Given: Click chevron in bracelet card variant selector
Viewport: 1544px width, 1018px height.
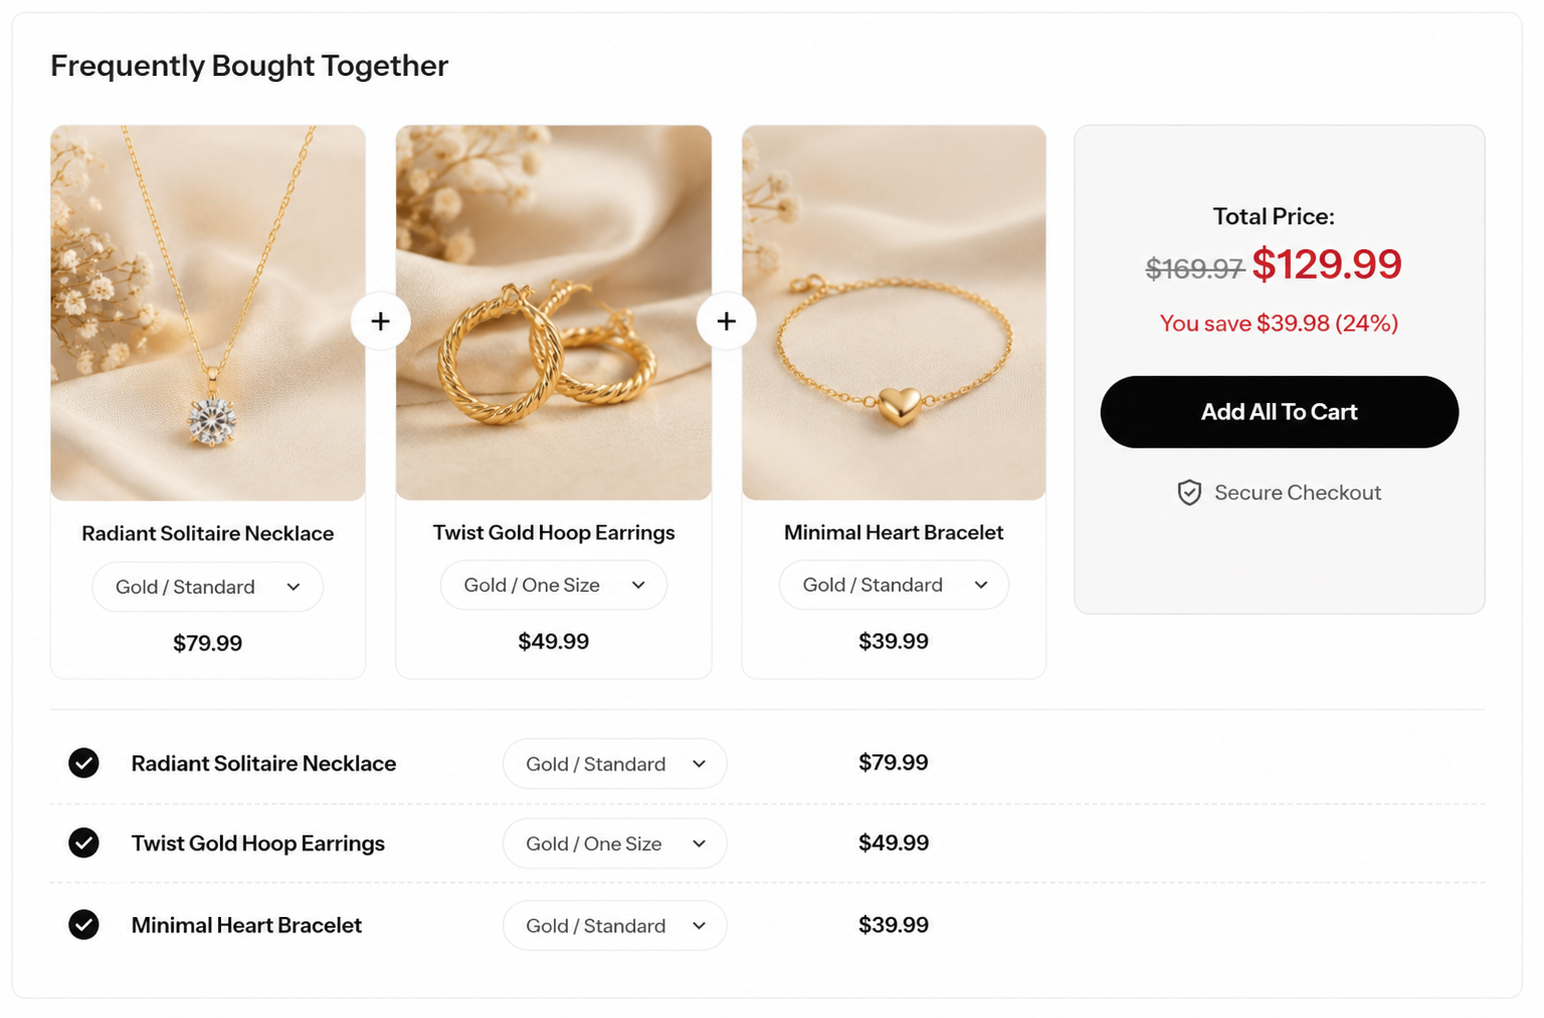Looking at the screenshot, I should 981,585.
